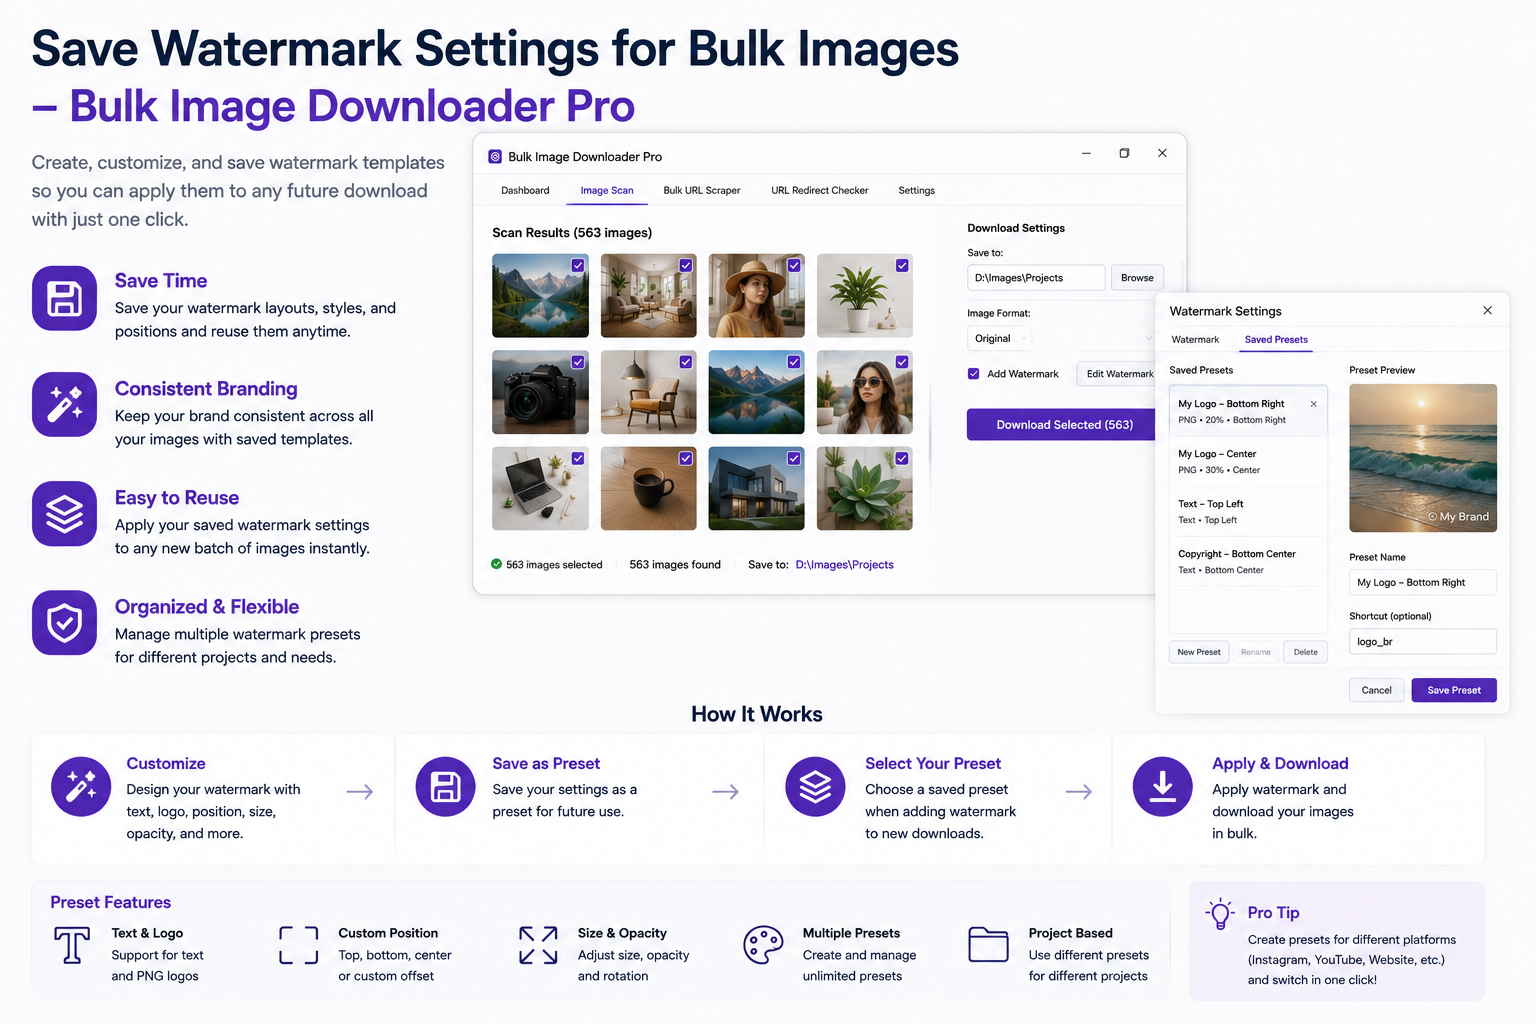The width and height of the screenshot is (1536, 1024).
Task: Open the D:\Images\Projects link in status bar
Action: click(x=844, y=565)
